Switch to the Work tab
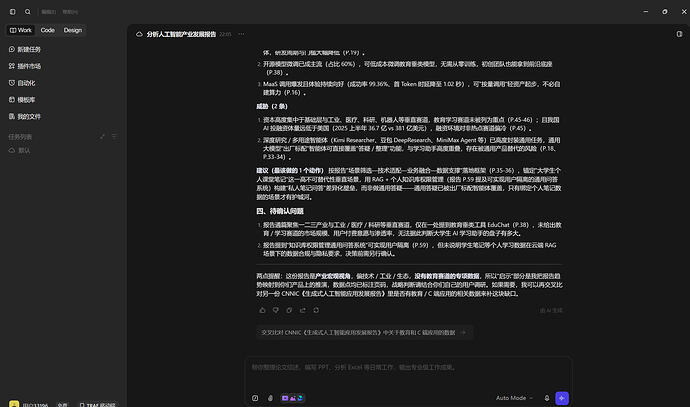 [21, 30]
